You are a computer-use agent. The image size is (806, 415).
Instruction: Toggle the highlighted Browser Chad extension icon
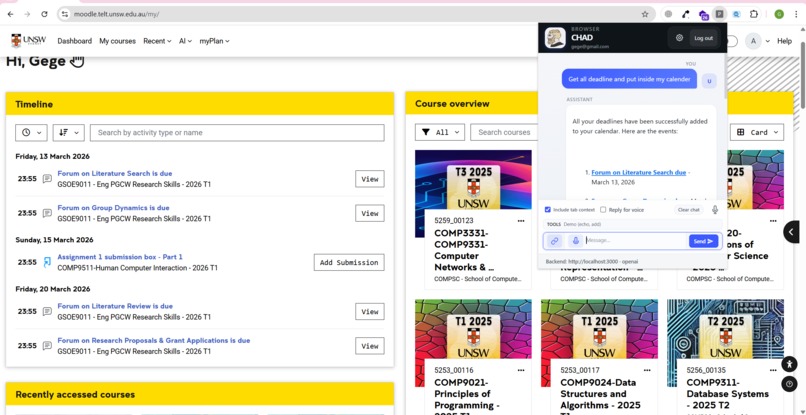pos(720,14)
